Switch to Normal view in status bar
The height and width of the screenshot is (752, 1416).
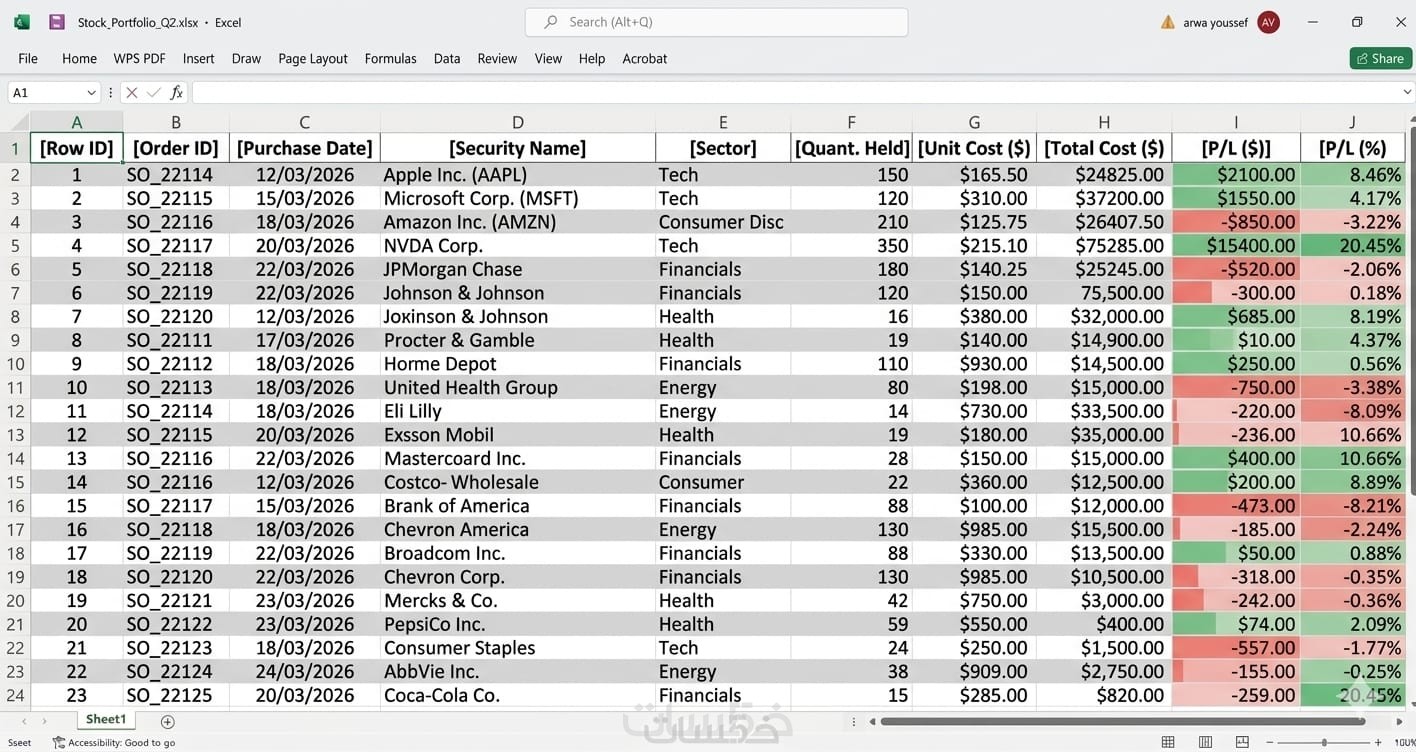pyautogui.click(x=1168, y=742)
